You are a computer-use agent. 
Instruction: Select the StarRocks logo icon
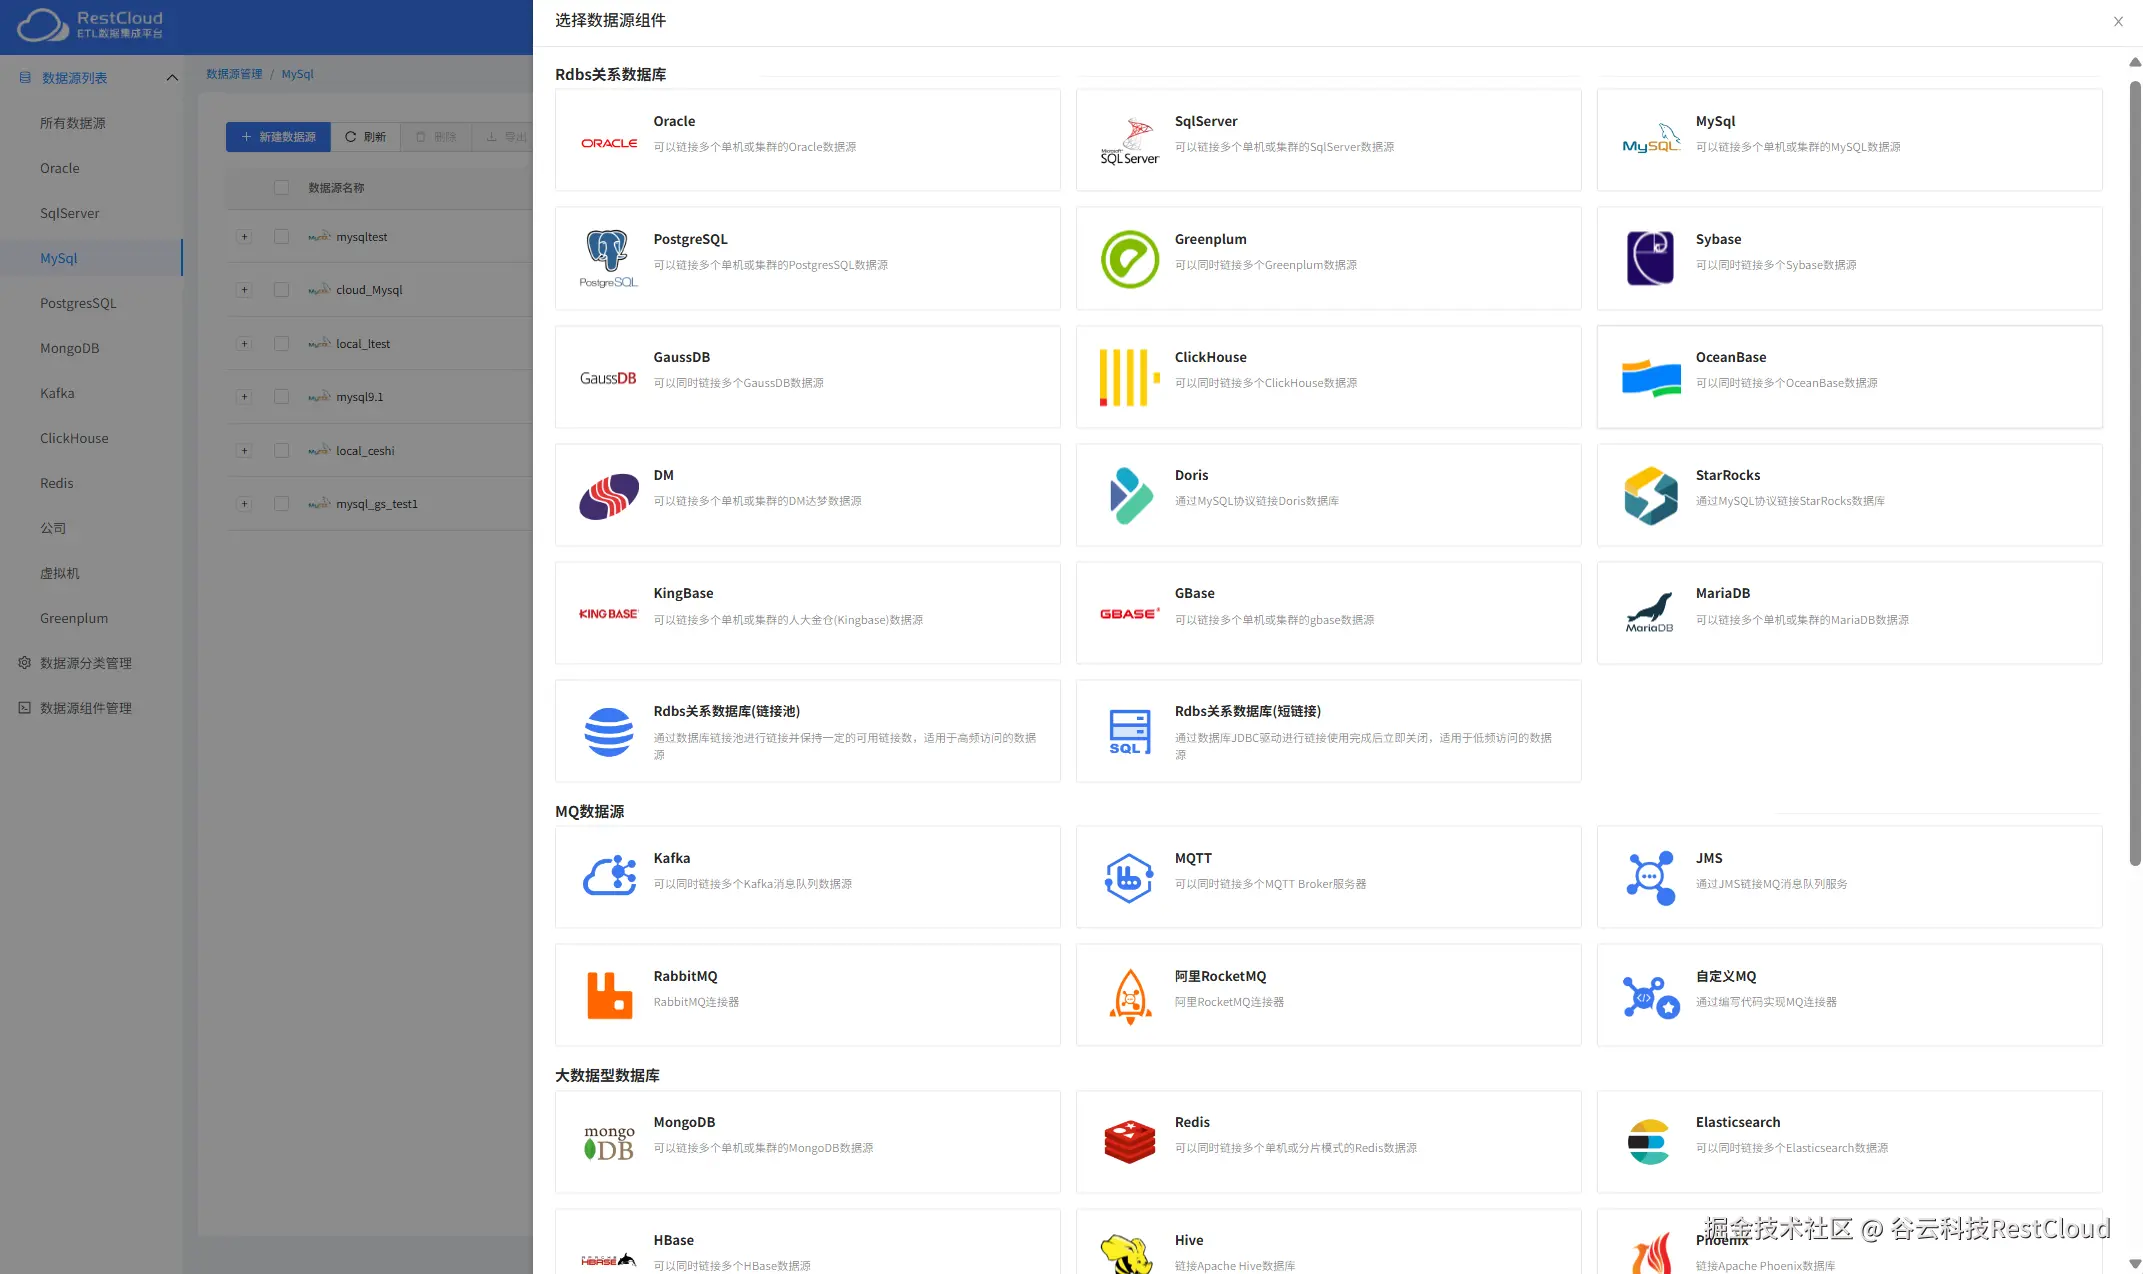pyautogui.click(x=1651, y=495)
